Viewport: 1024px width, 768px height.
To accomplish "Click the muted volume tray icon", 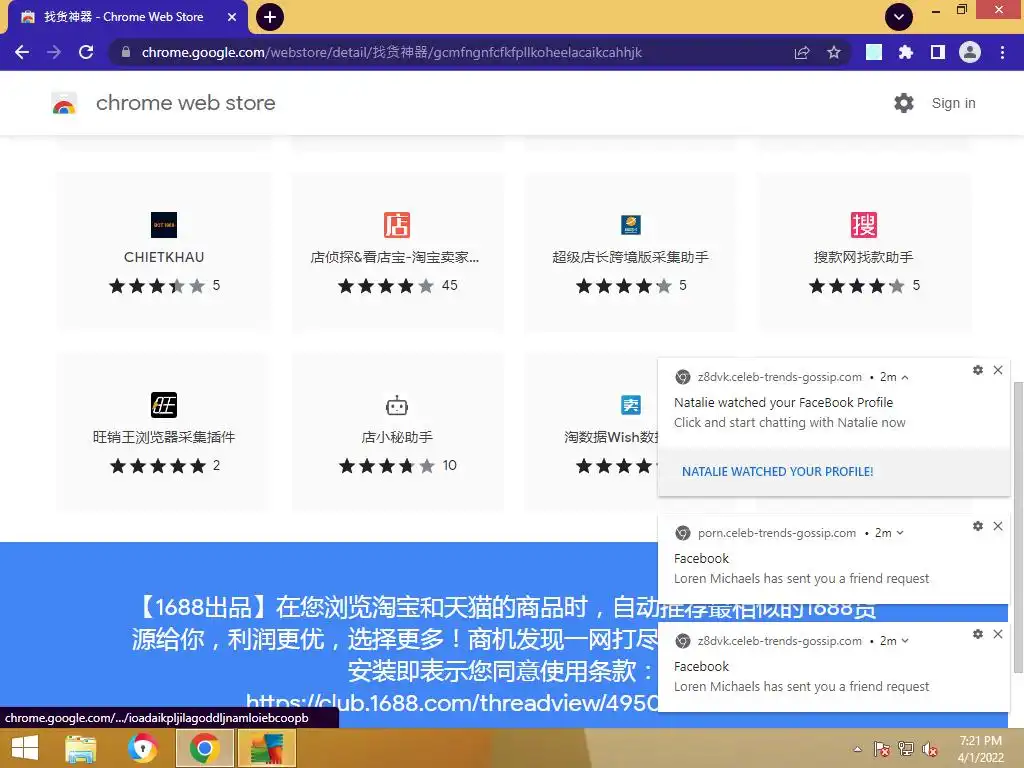I will click(930, 749).
